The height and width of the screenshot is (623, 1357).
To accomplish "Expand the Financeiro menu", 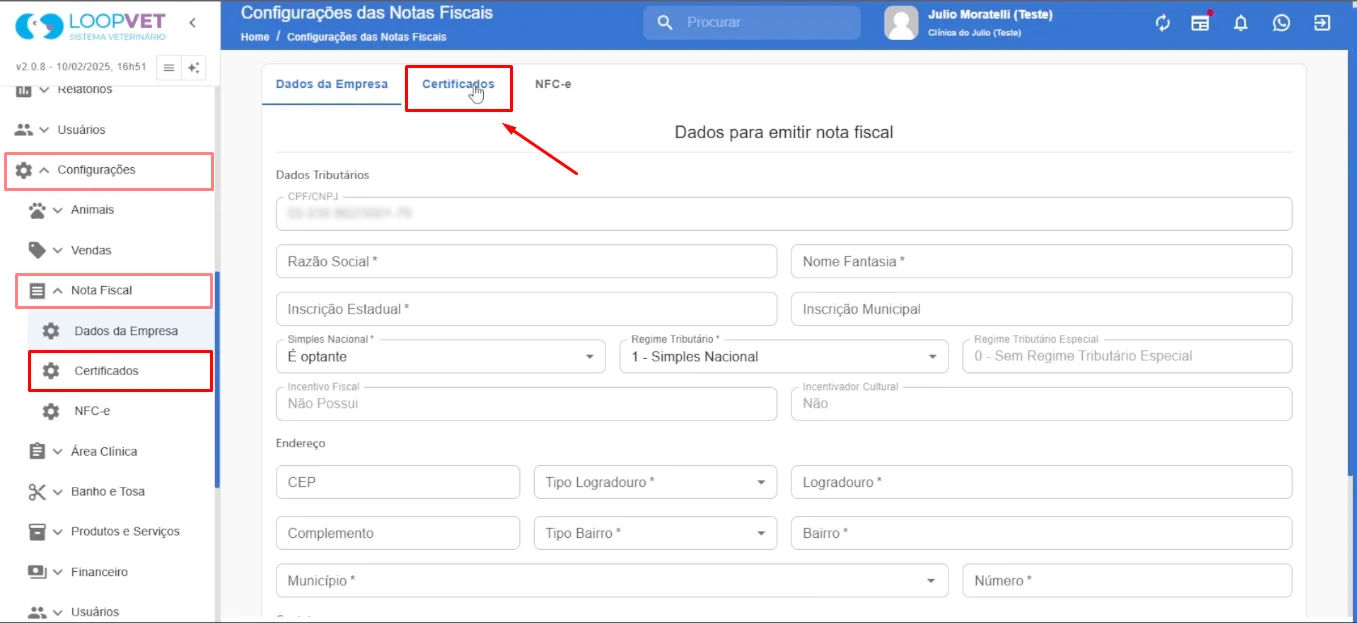I will click(58, 572).
